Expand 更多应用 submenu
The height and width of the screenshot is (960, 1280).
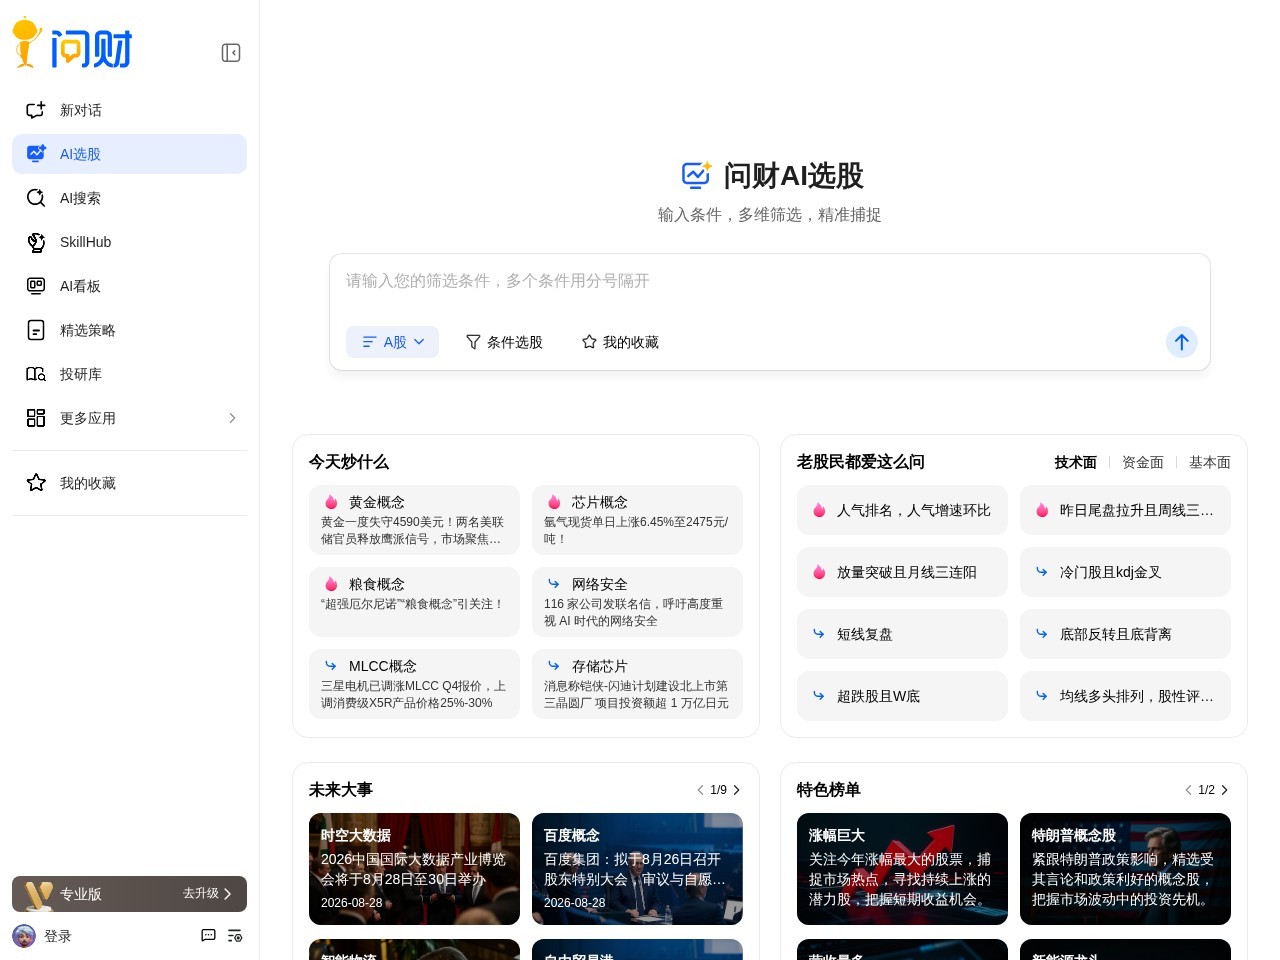click(x=129, y=418)
